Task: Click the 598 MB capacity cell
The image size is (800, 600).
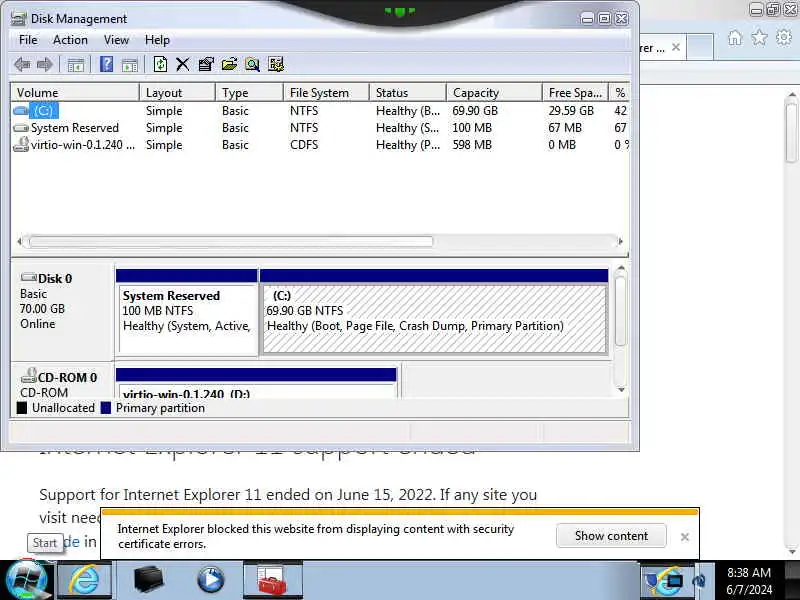Action: (472, 145)
